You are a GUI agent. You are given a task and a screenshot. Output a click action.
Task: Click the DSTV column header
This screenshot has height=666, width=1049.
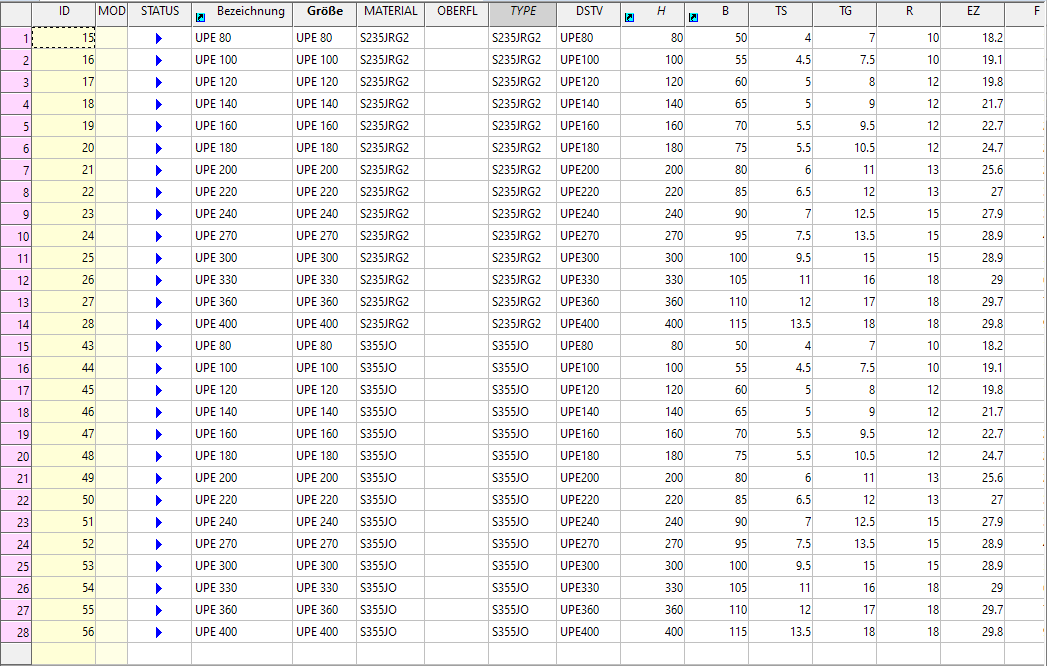point(589,12)
